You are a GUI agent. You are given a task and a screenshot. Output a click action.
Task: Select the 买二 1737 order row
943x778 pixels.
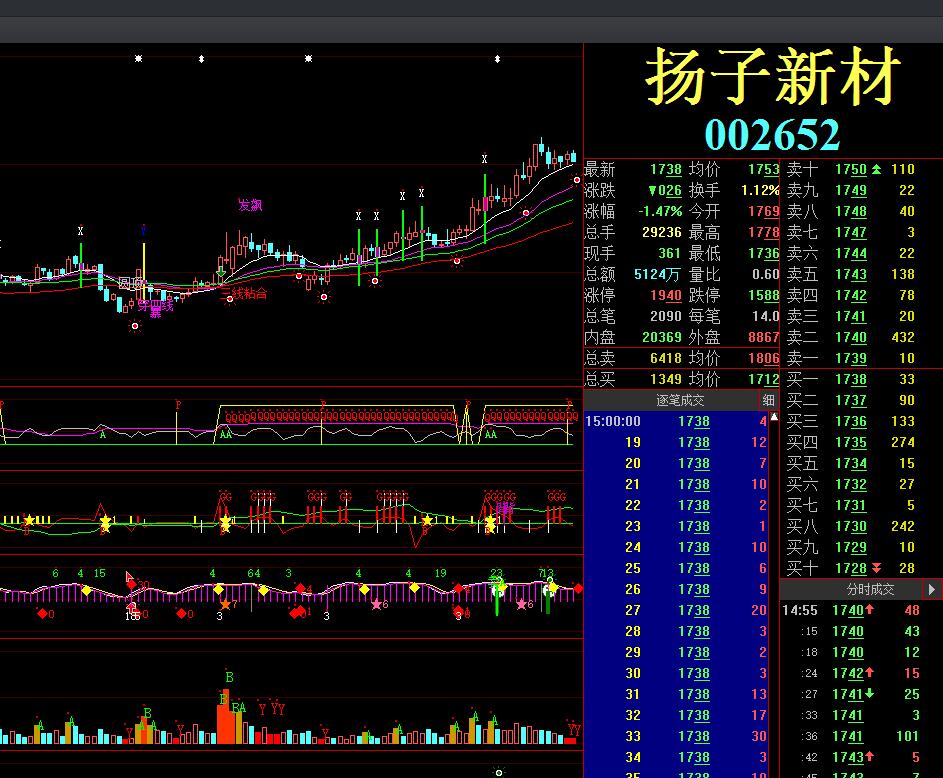tap(861, 400)
